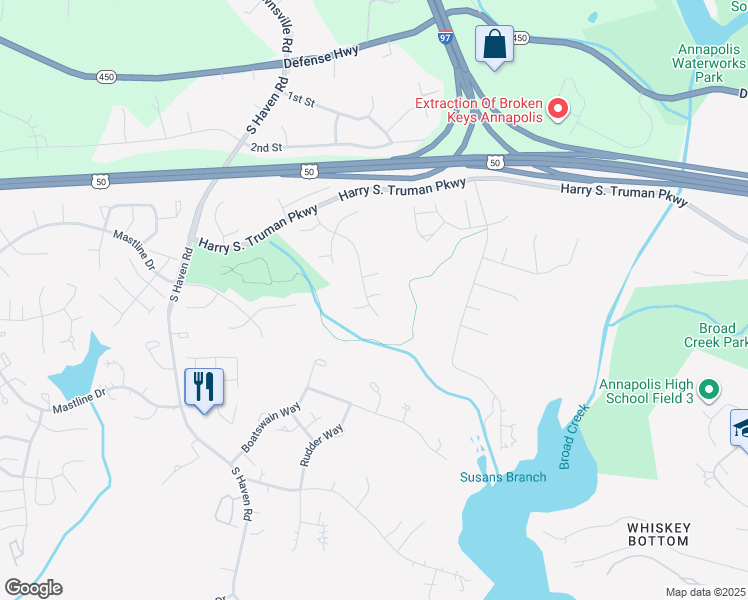This screenshot has width=748, height=600.
Task: Click the shopping bag marker icon
Action: click(x=495, y=46)
